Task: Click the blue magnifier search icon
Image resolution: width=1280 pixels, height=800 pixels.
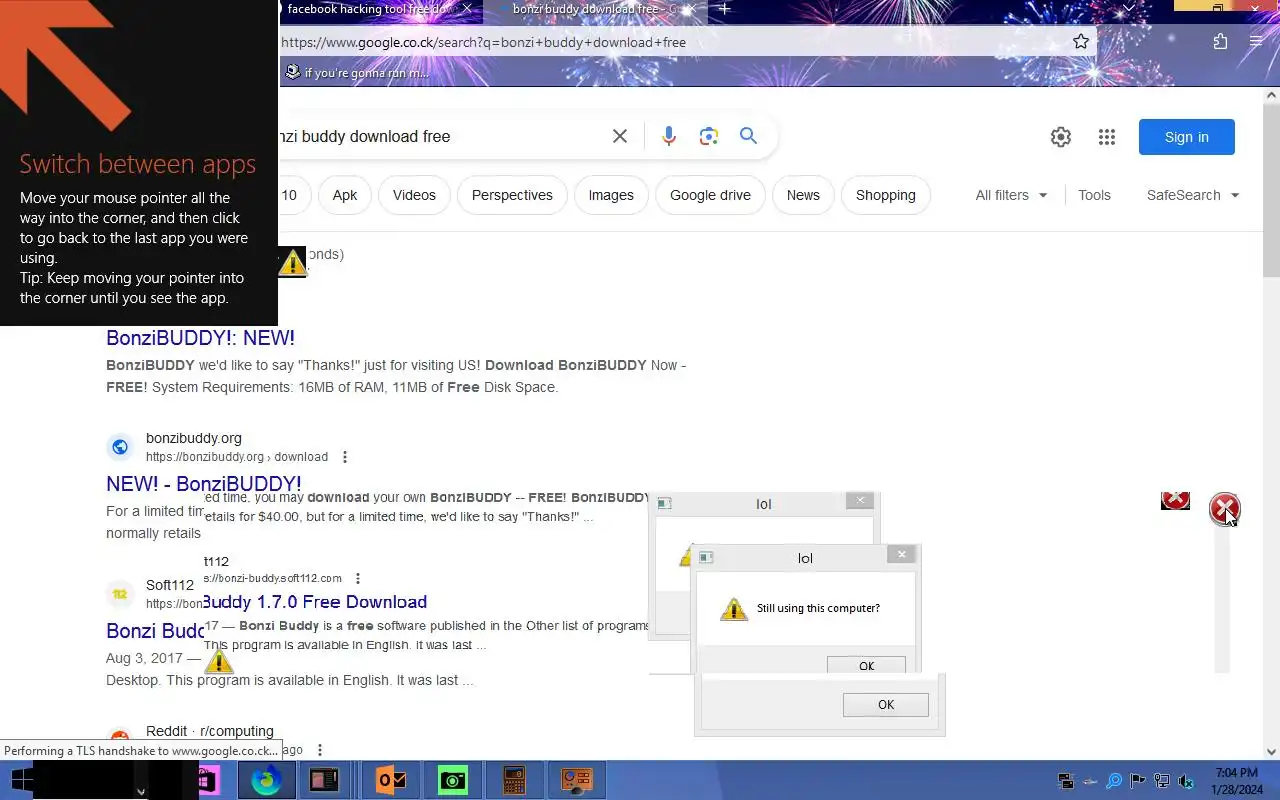Action: point(748,136)
